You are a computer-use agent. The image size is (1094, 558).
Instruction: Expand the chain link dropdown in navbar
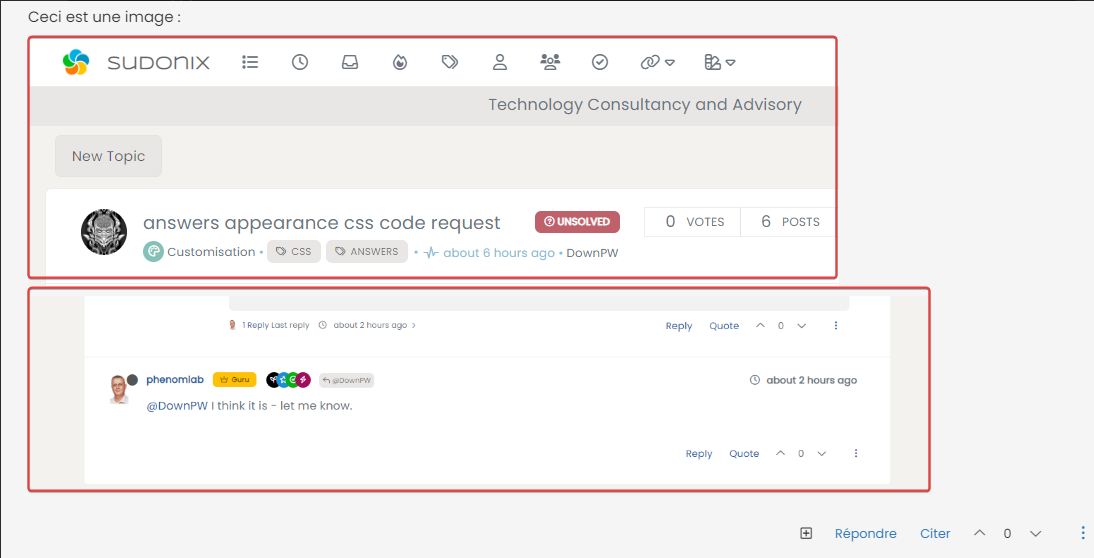point(657,62)
